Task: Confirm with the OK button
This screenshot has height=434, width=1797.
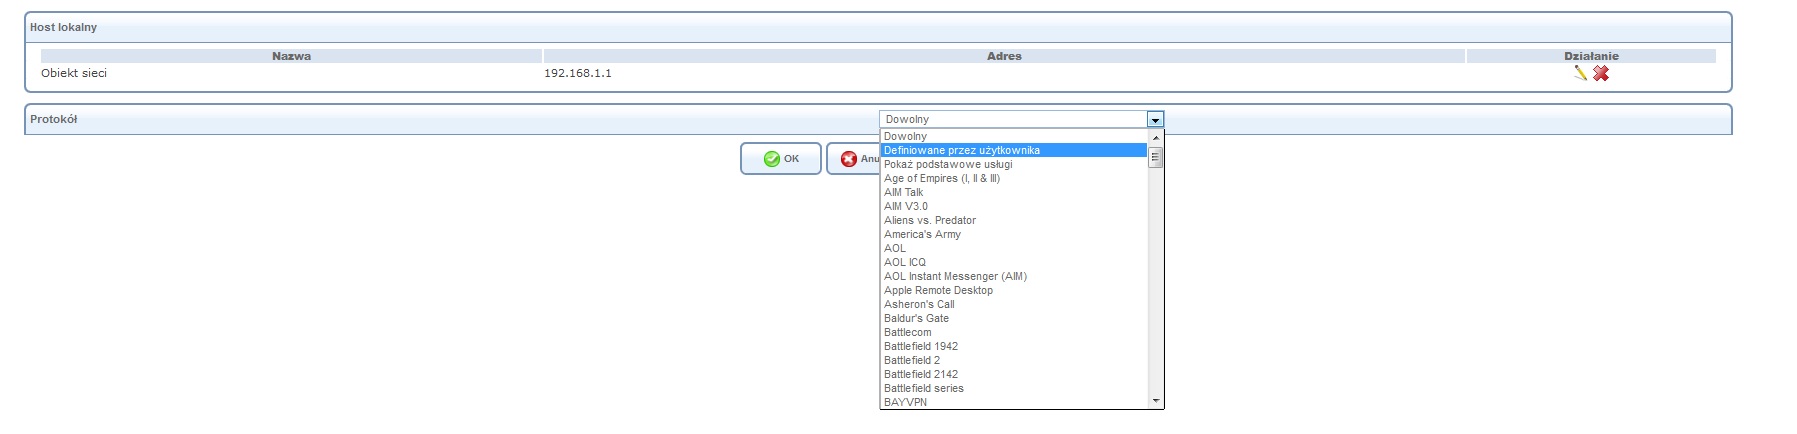Action: (781, 158)
